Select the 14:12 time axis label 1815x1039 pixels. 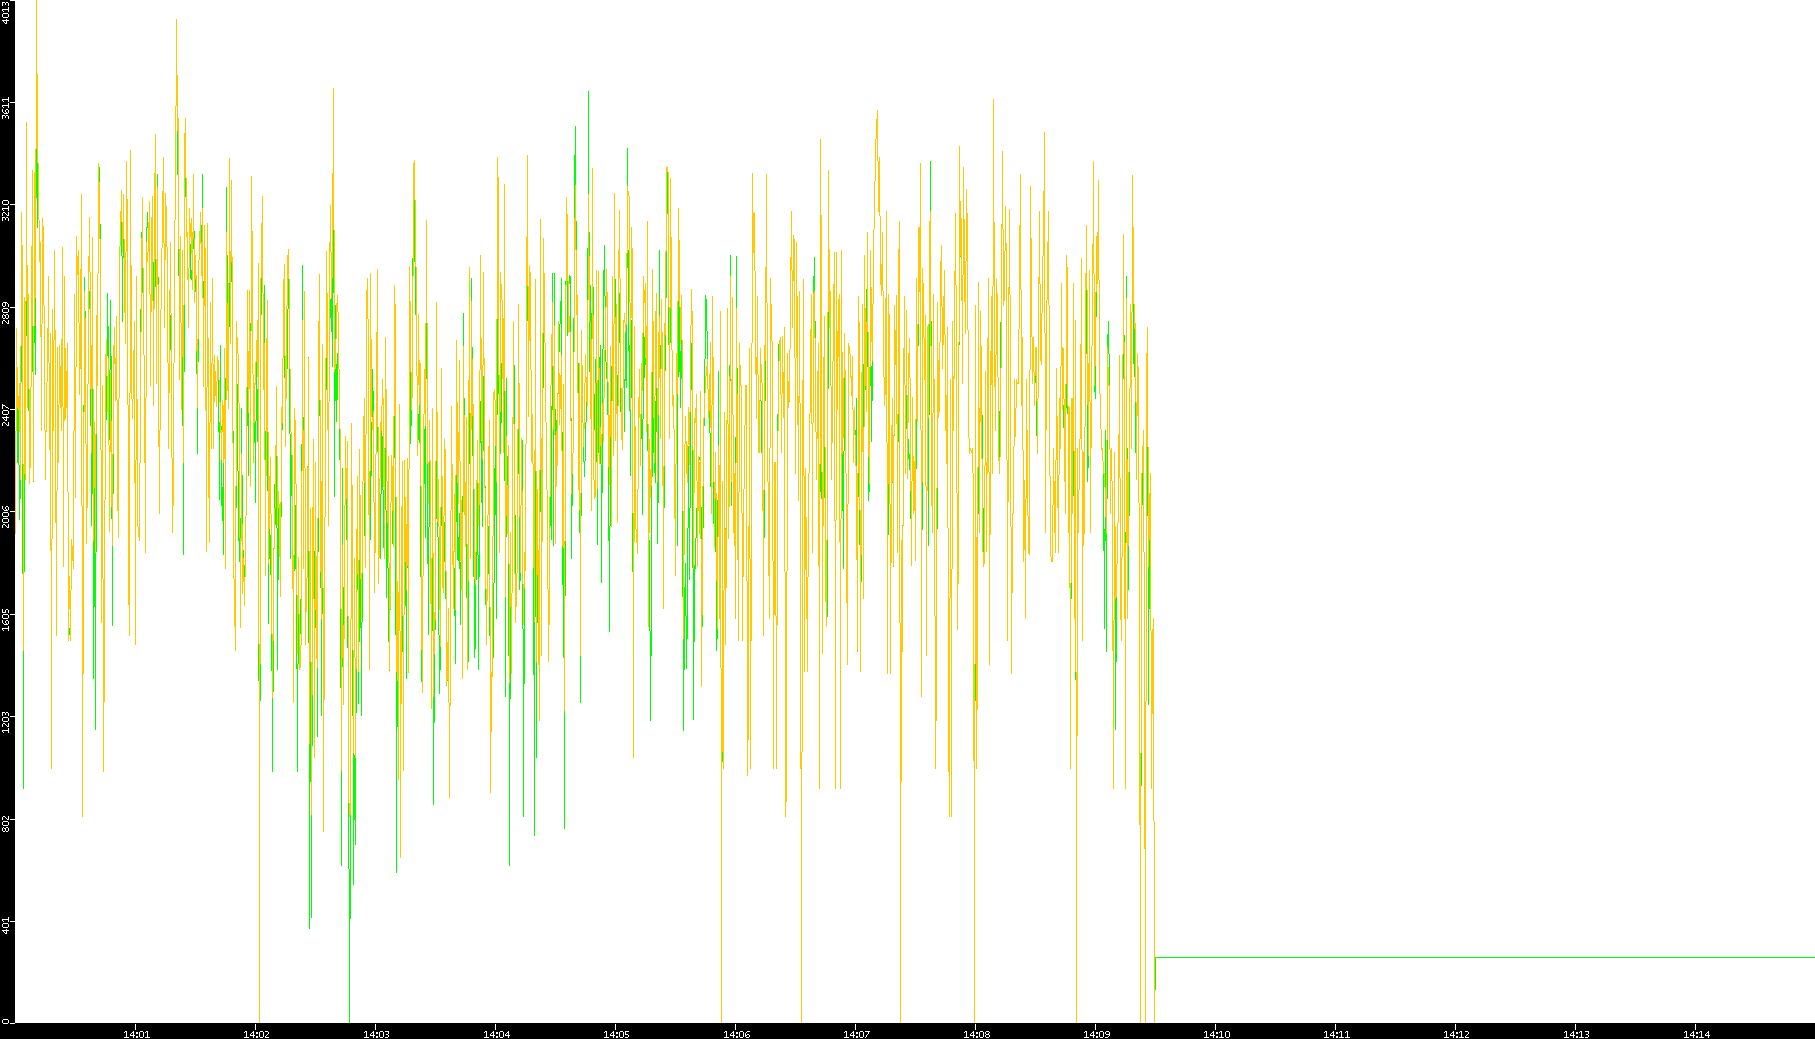(1456, 1033)
